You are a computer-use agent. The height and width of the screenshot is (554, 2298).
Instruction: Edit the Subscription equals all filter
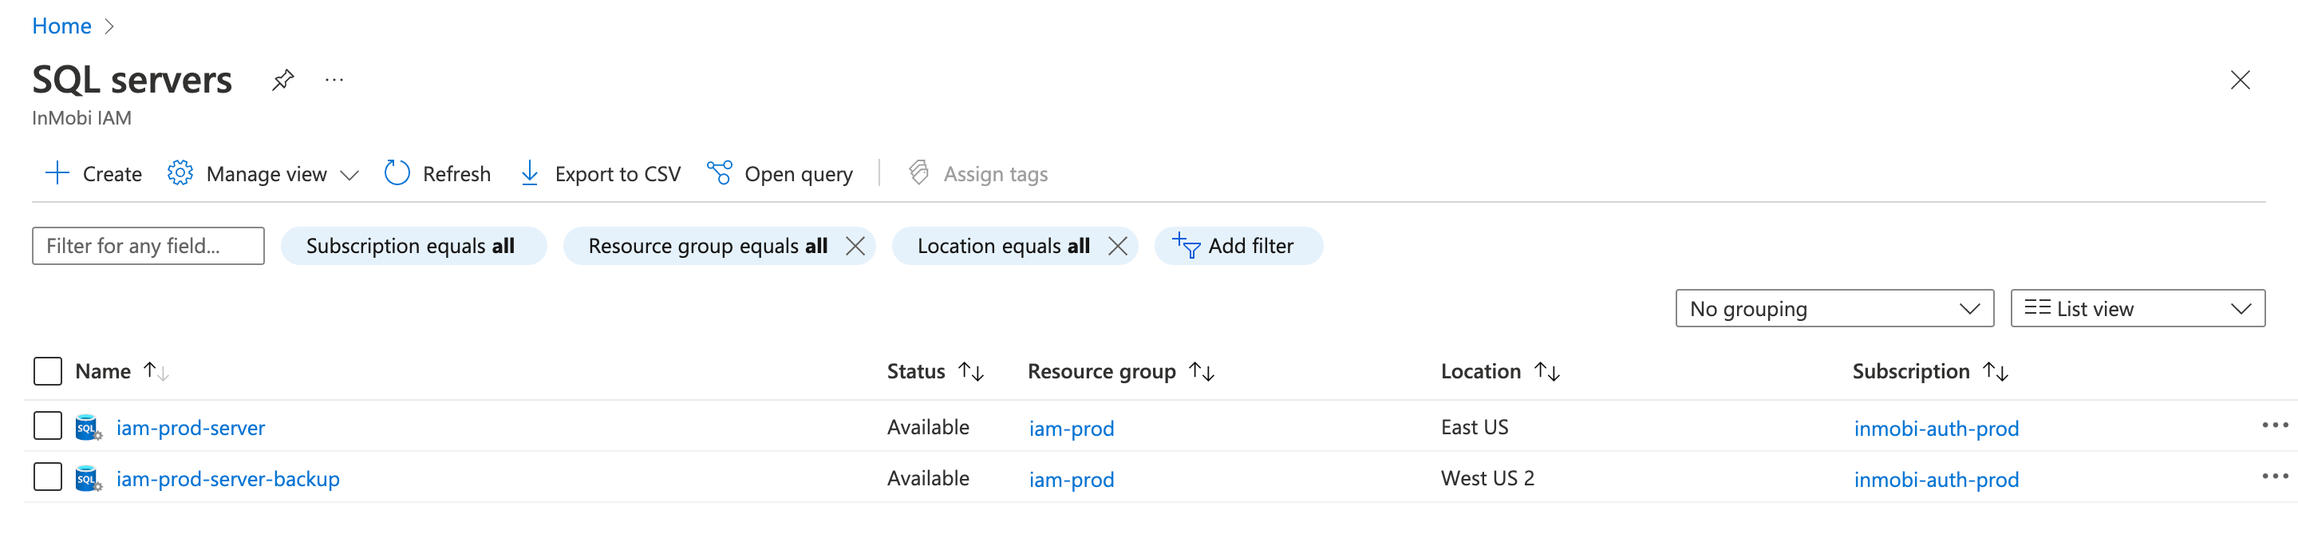point(413,246)
